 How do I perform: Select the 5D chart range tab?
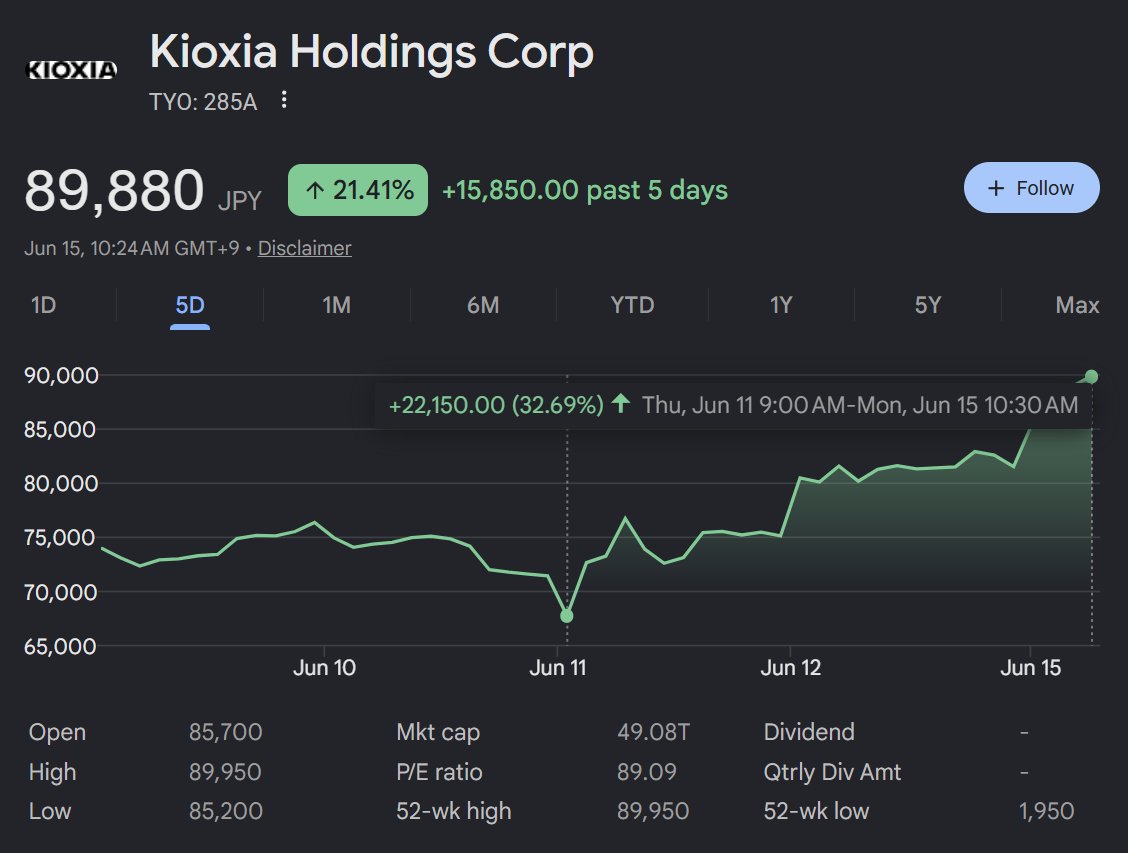tap(190, 305)
